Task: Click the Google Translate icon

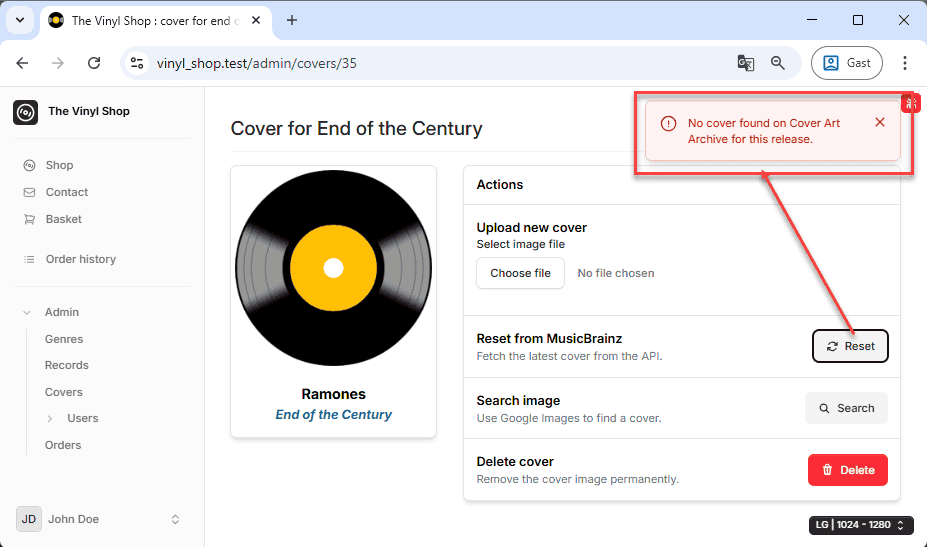Action: click(x=746, y=63)
